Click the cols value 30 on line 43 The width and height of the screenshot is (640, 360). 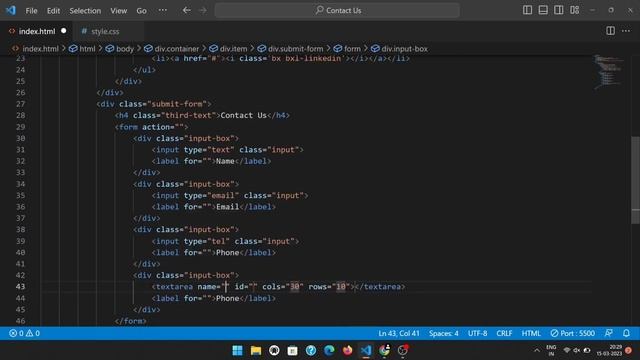click(295, 287)
